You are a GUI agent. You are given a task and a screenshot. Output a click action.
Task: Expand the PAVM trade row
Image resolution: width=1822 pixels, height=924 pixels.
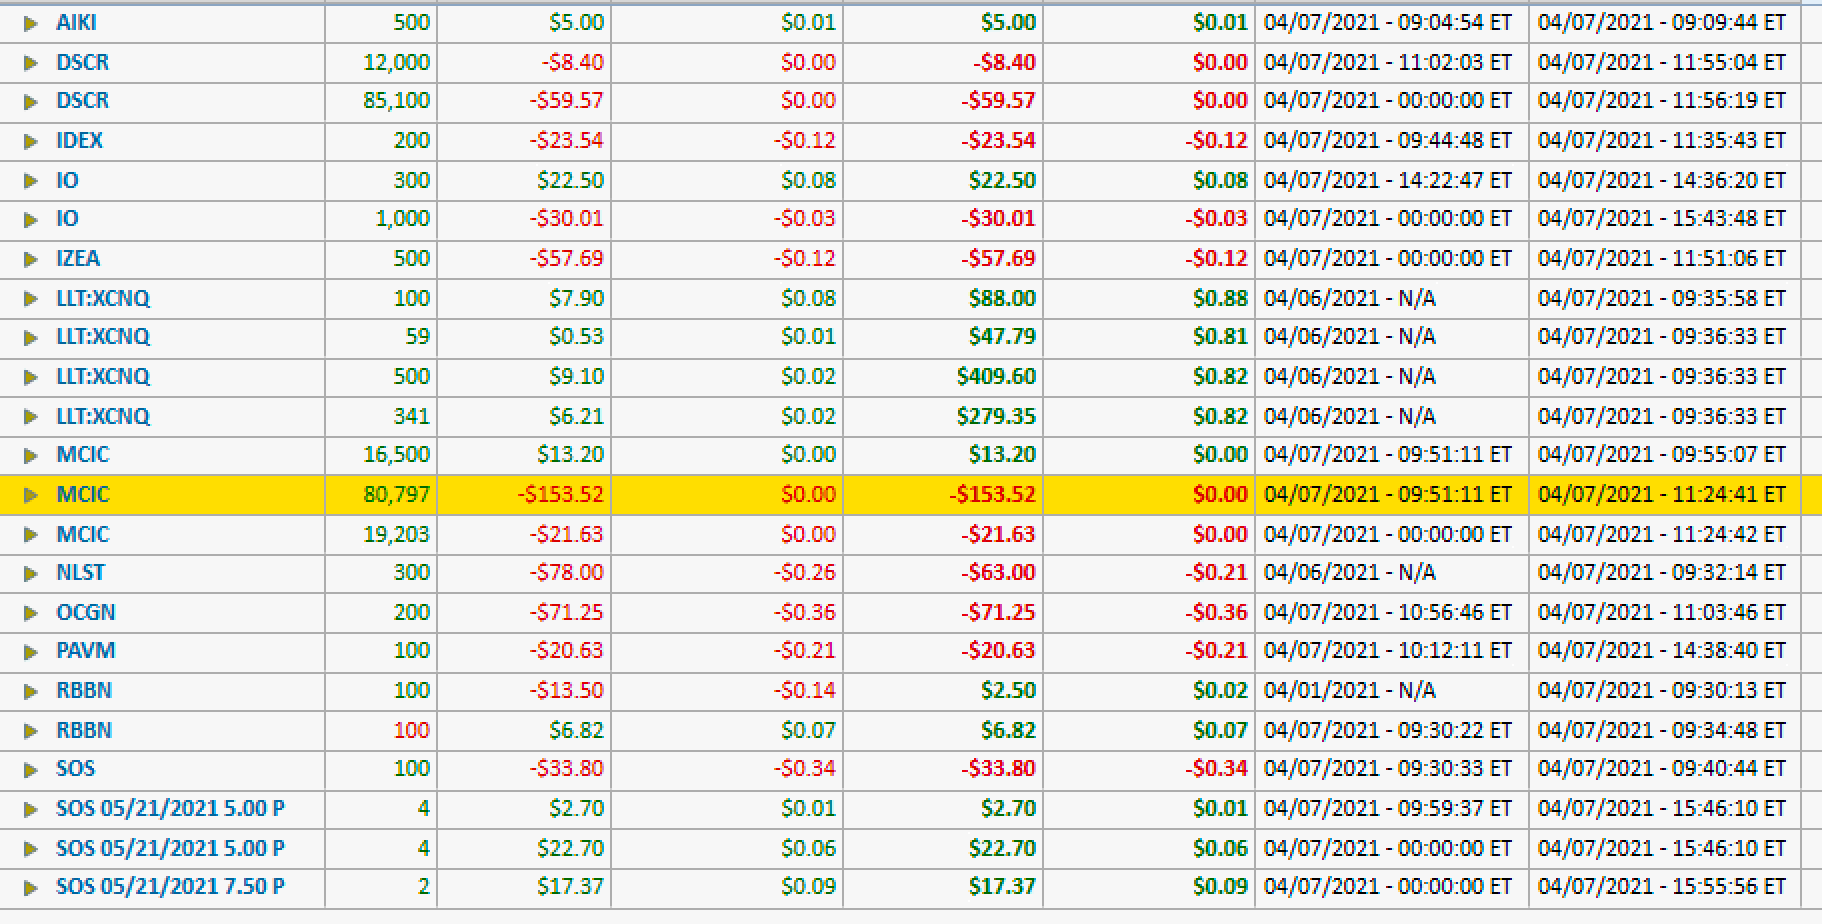[31, 651]
